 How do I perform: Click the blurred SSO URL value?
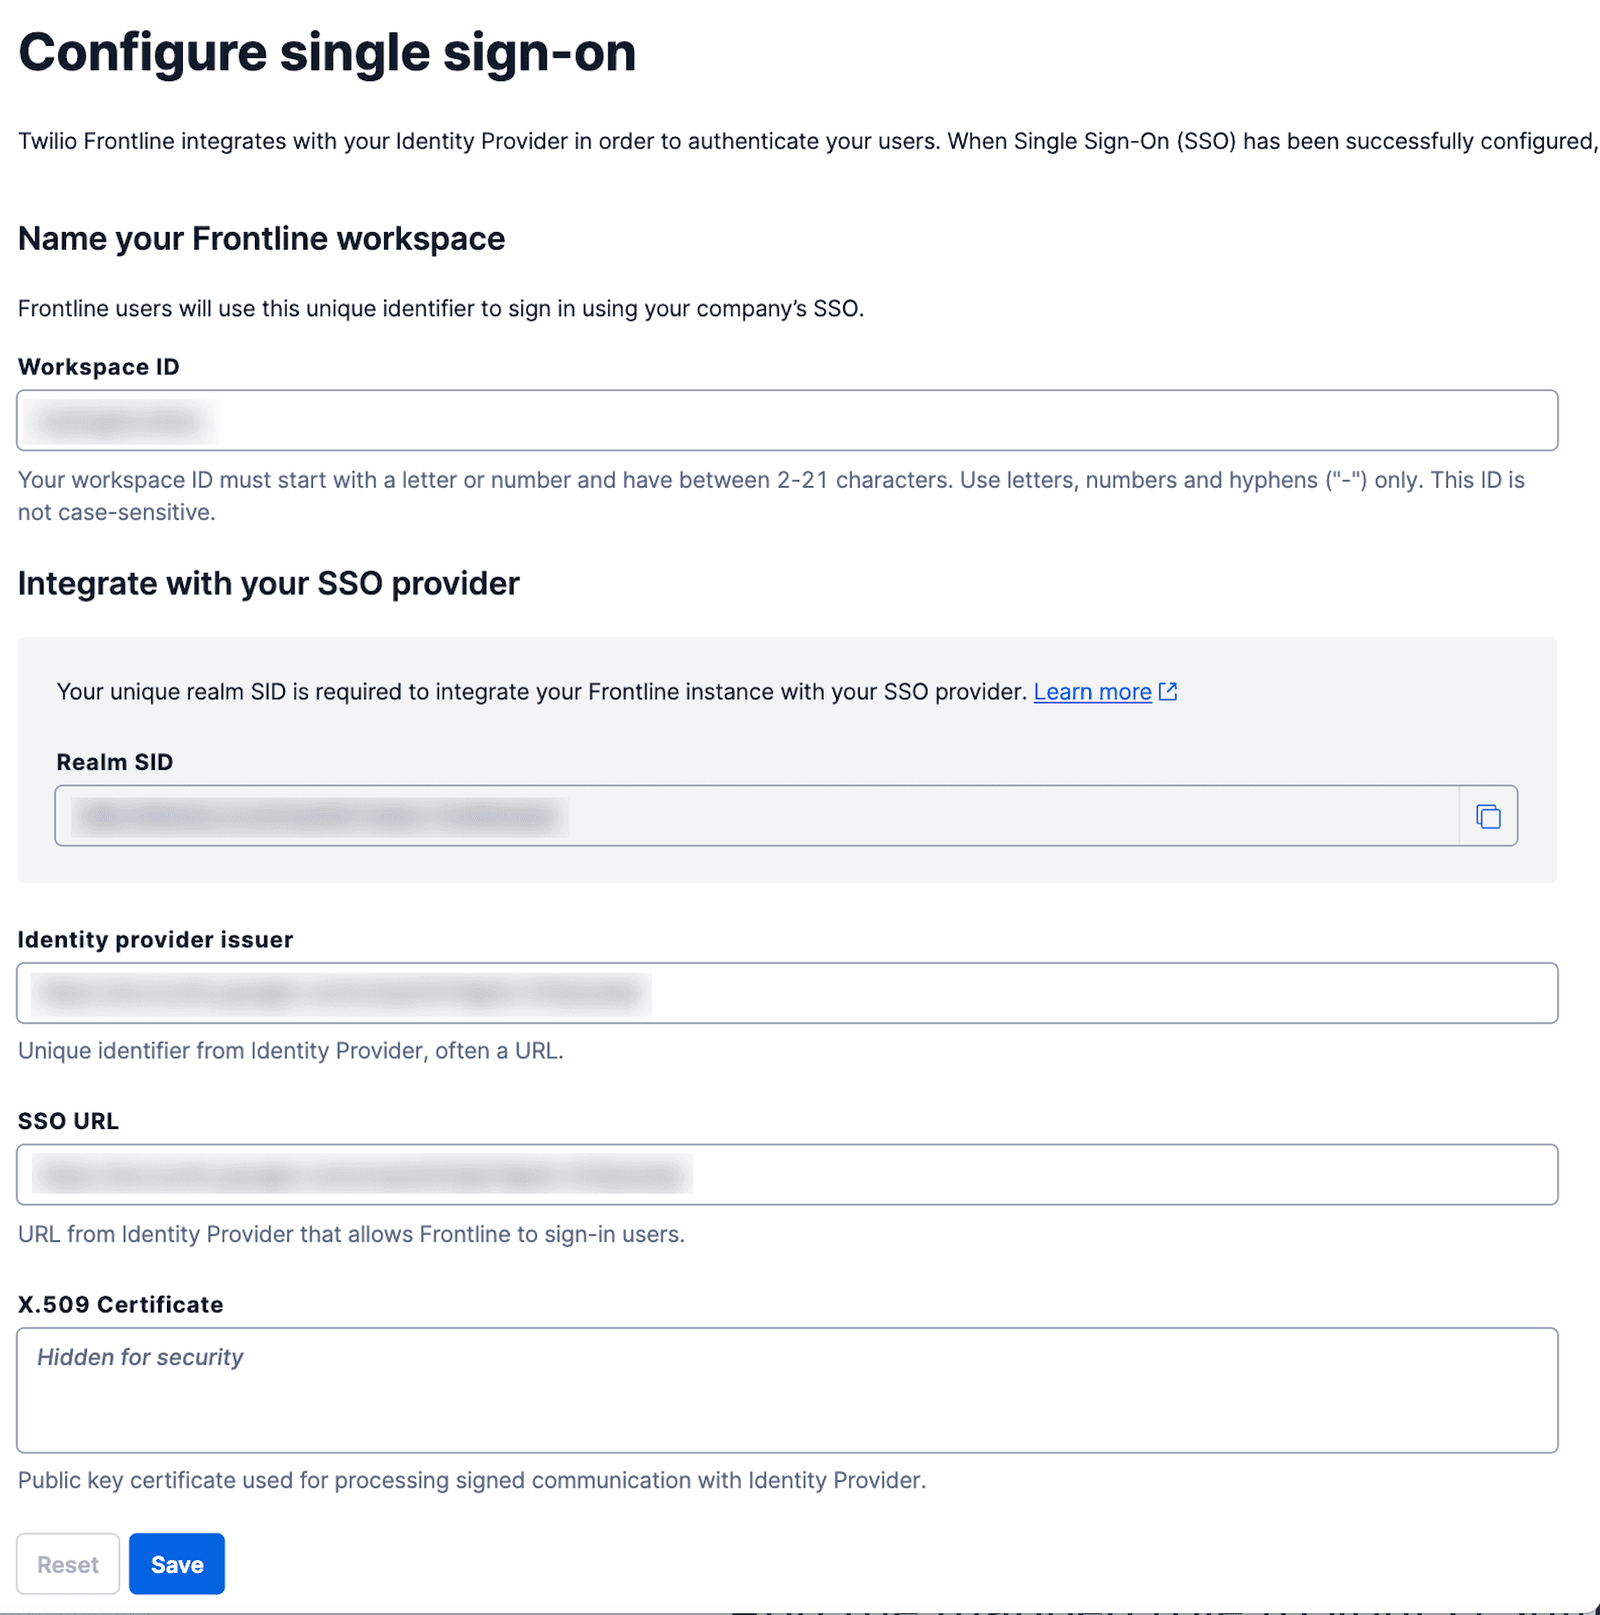tap(360, 1174)
